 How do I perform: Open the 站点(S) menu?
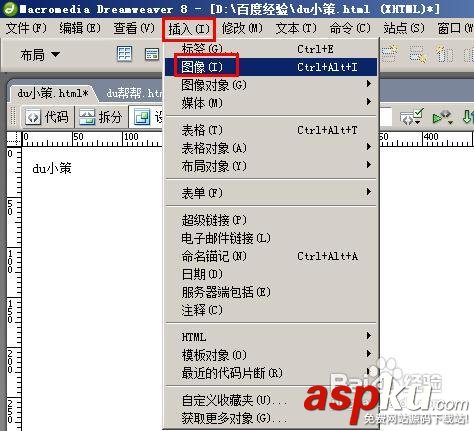tap(404, 28)
